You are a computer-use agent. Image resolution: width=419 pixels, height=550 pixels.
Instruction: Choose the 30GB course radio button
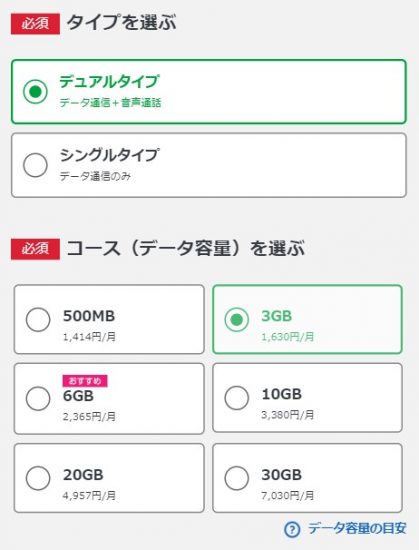[237, 478]
